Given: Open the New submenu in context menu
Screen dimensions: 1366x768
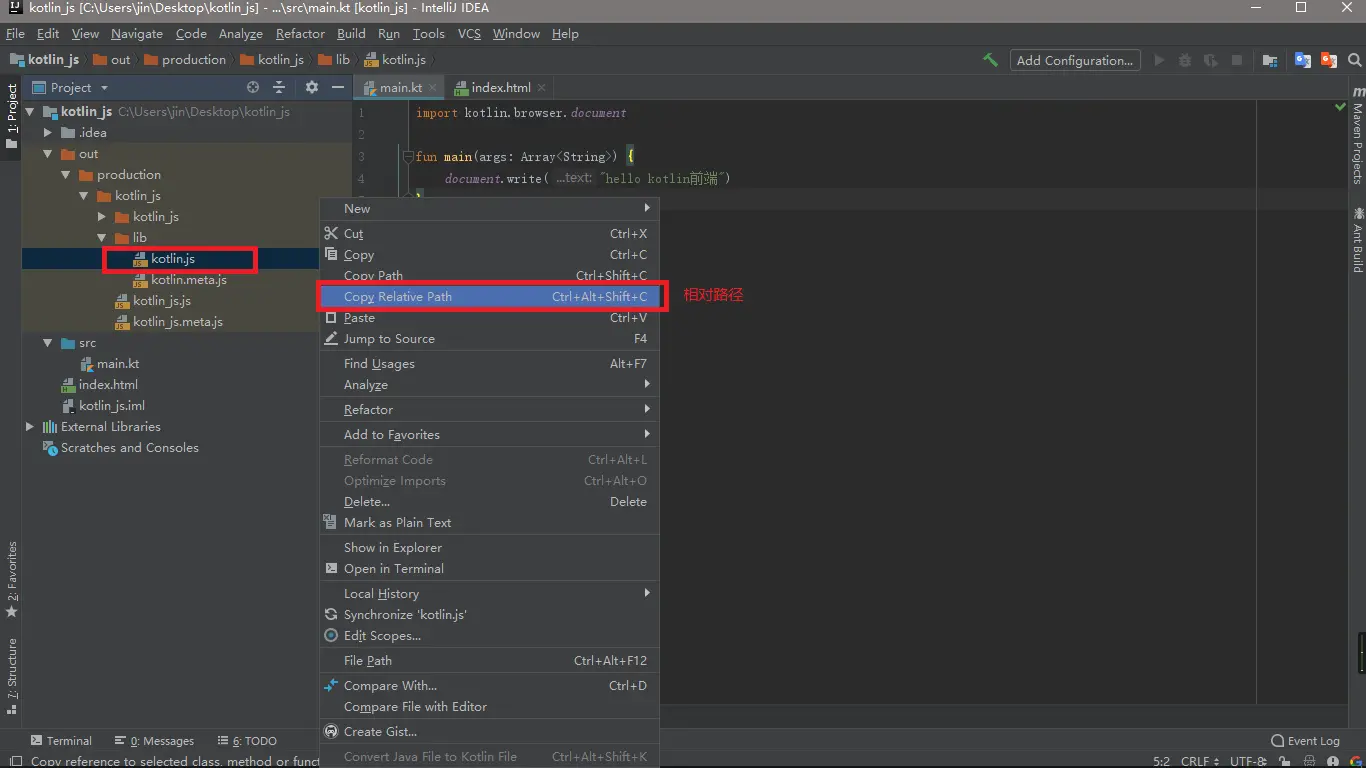Looking at the screenshot, I should pos(489,208).
